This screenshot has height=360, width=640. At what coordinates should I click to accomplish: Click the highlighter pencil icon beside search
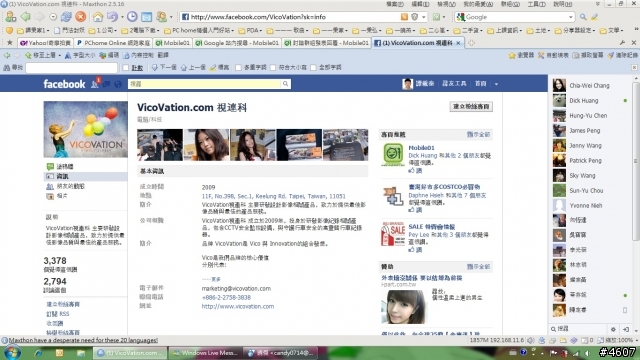(x=595, y=17)
